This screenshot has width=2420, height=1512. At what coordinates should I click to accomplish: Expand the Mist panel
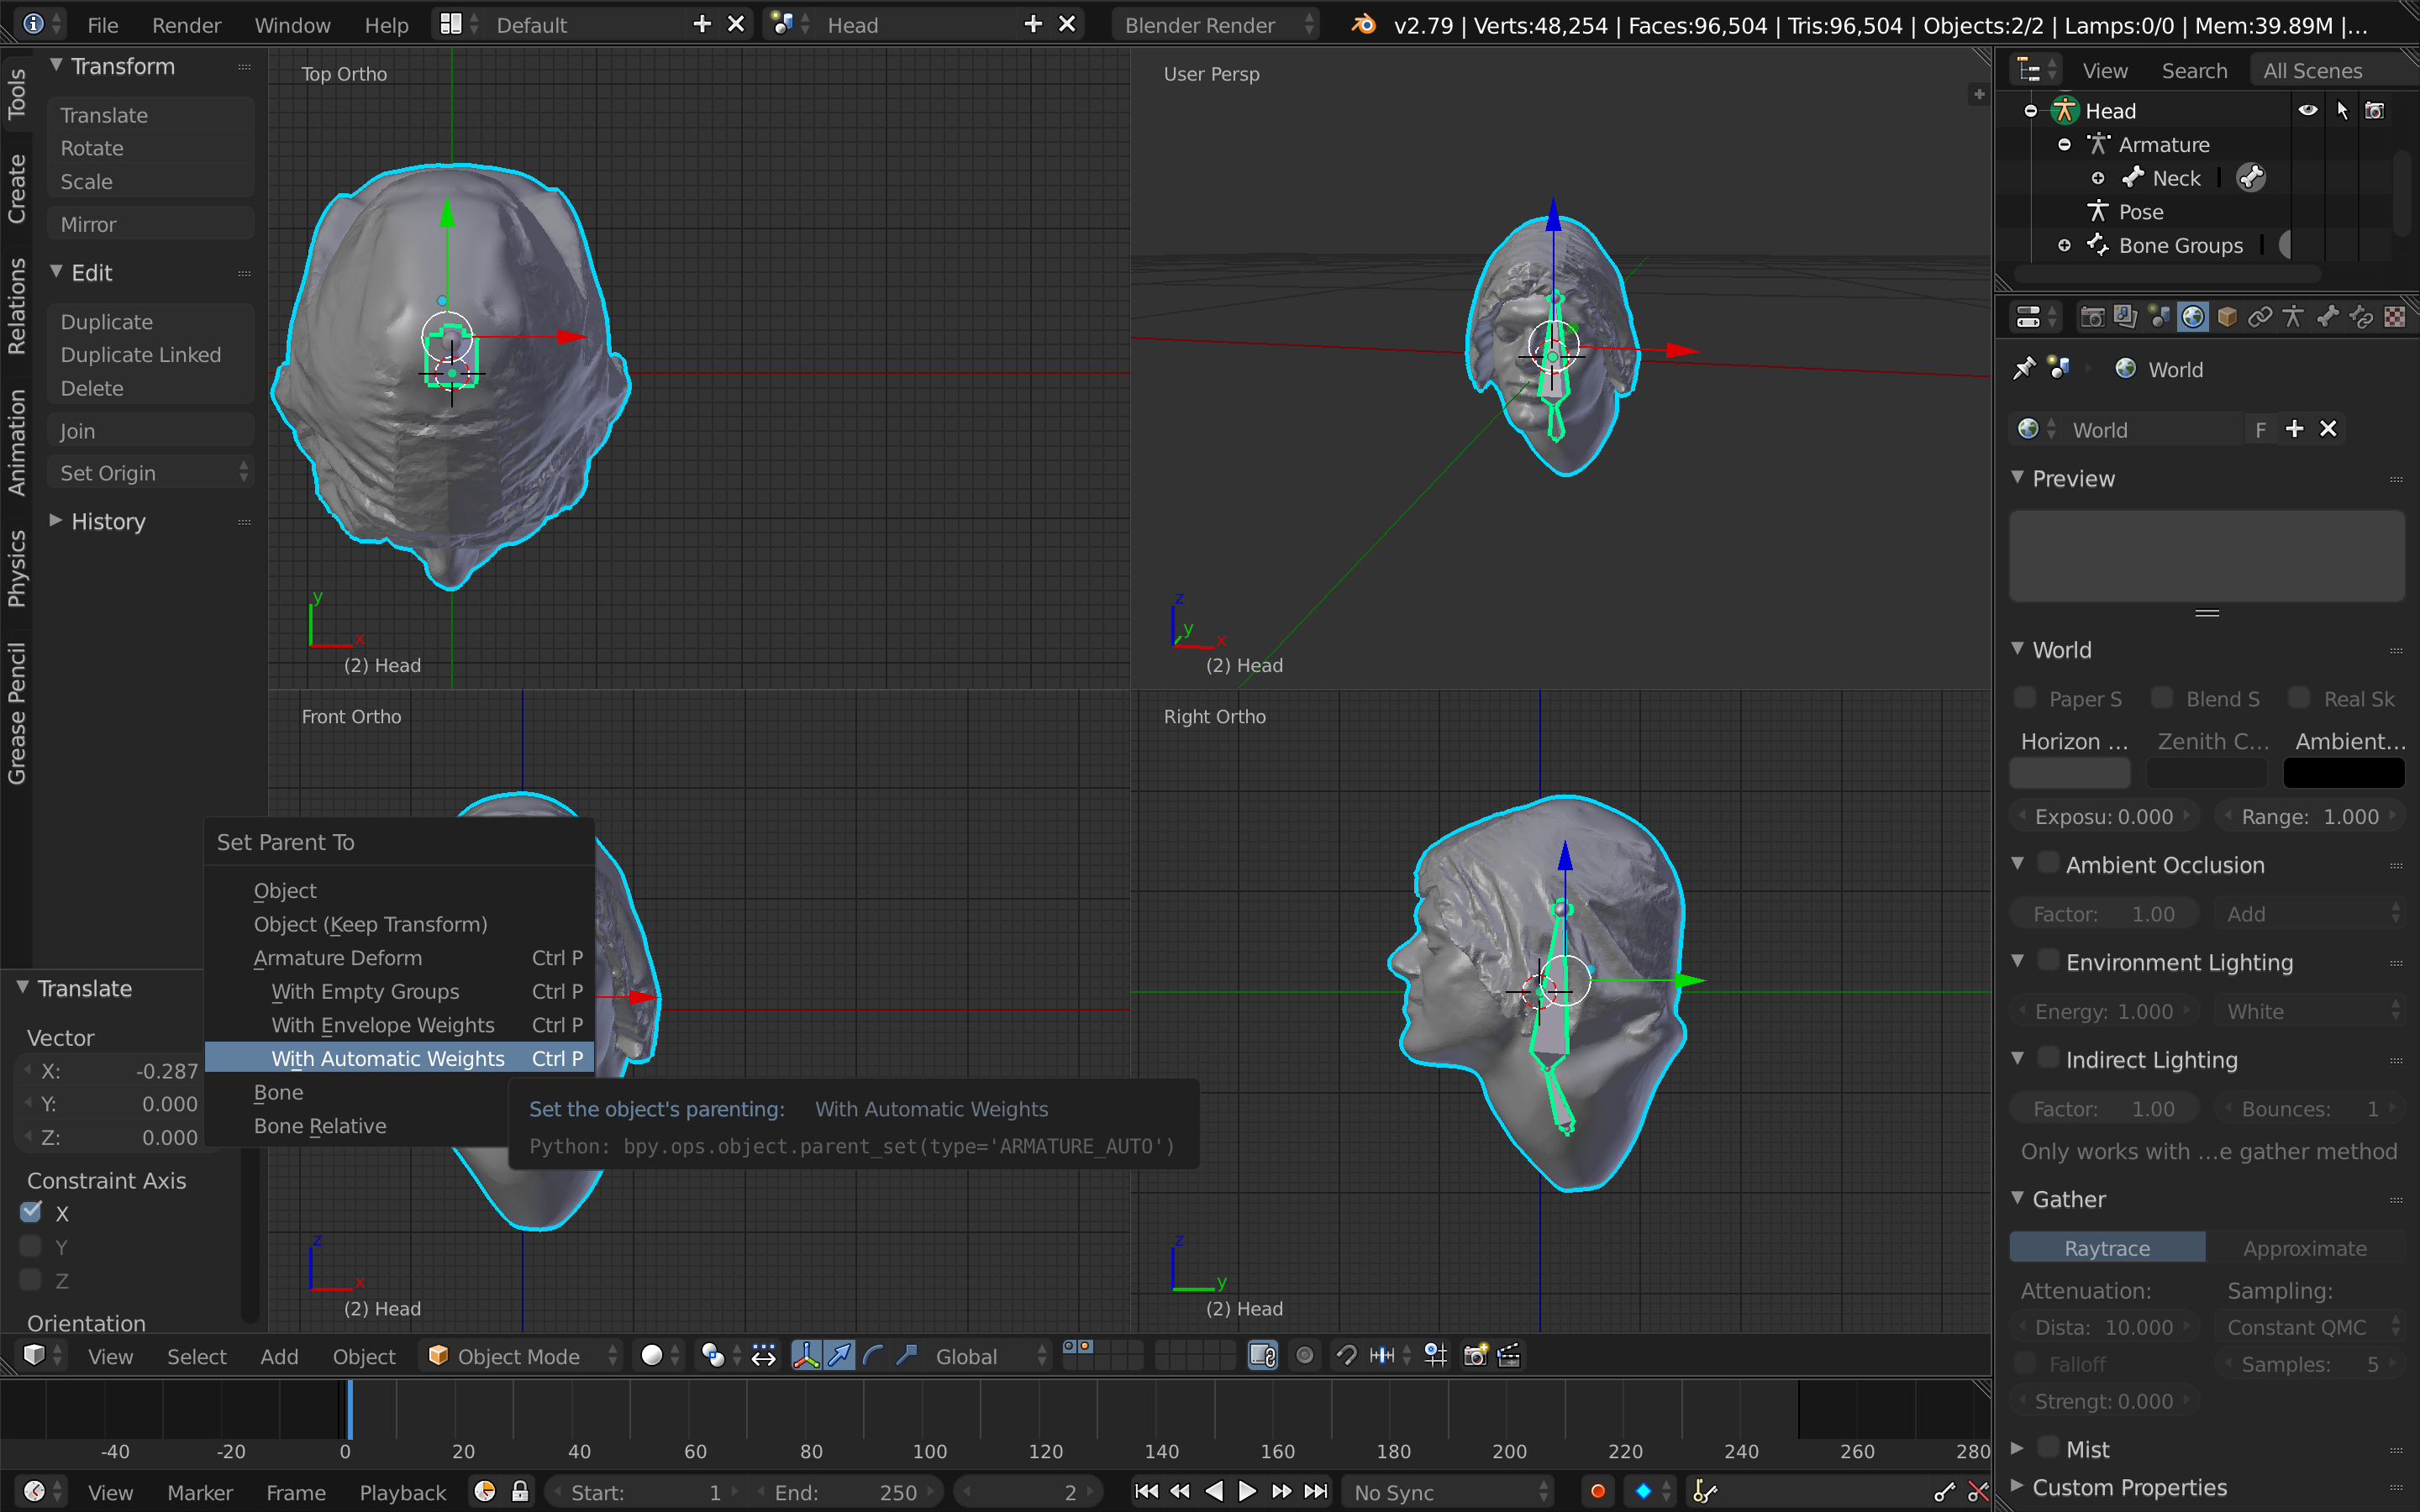coord(2017,1448)
